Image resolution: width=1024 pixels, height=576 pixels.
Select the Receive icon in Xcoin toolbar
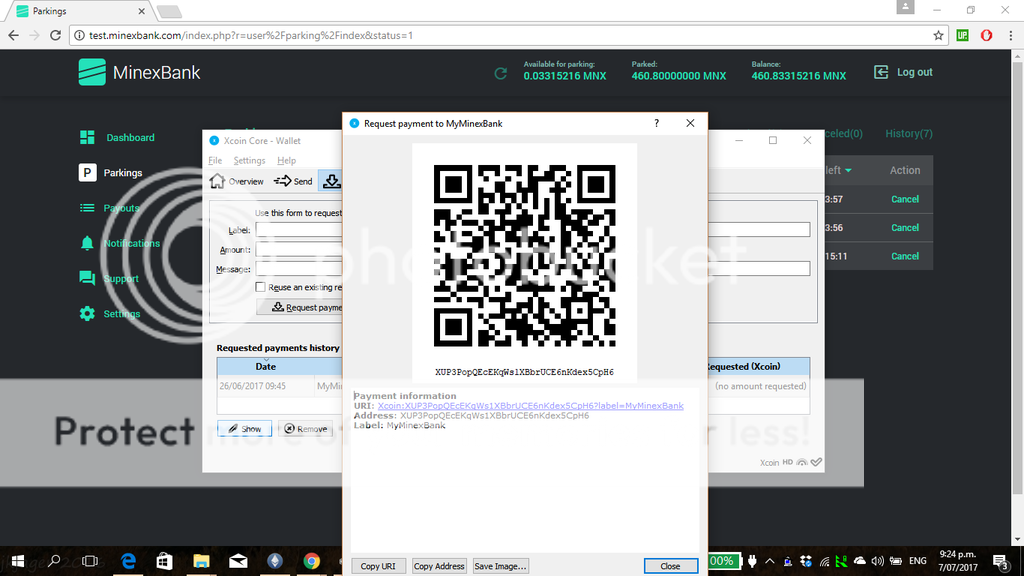331,181
